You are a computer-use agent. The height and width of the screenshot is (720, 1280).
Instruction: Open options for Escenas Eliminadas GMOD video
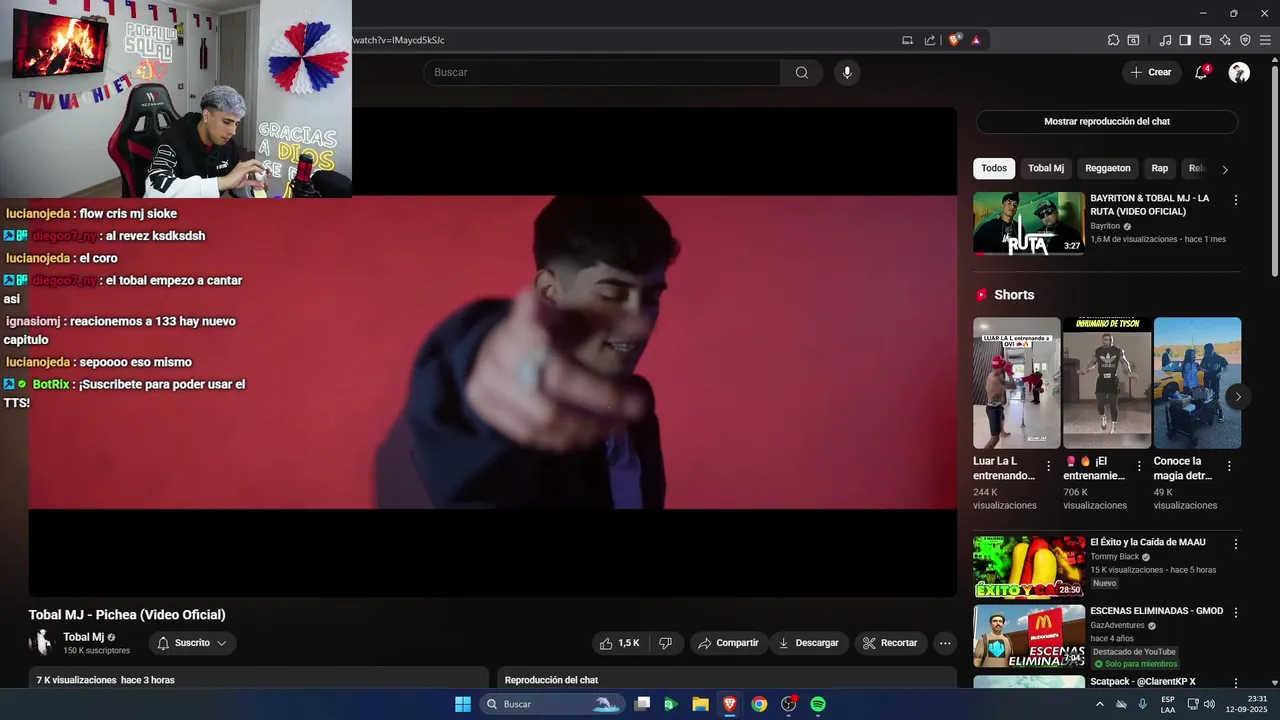1236,612
